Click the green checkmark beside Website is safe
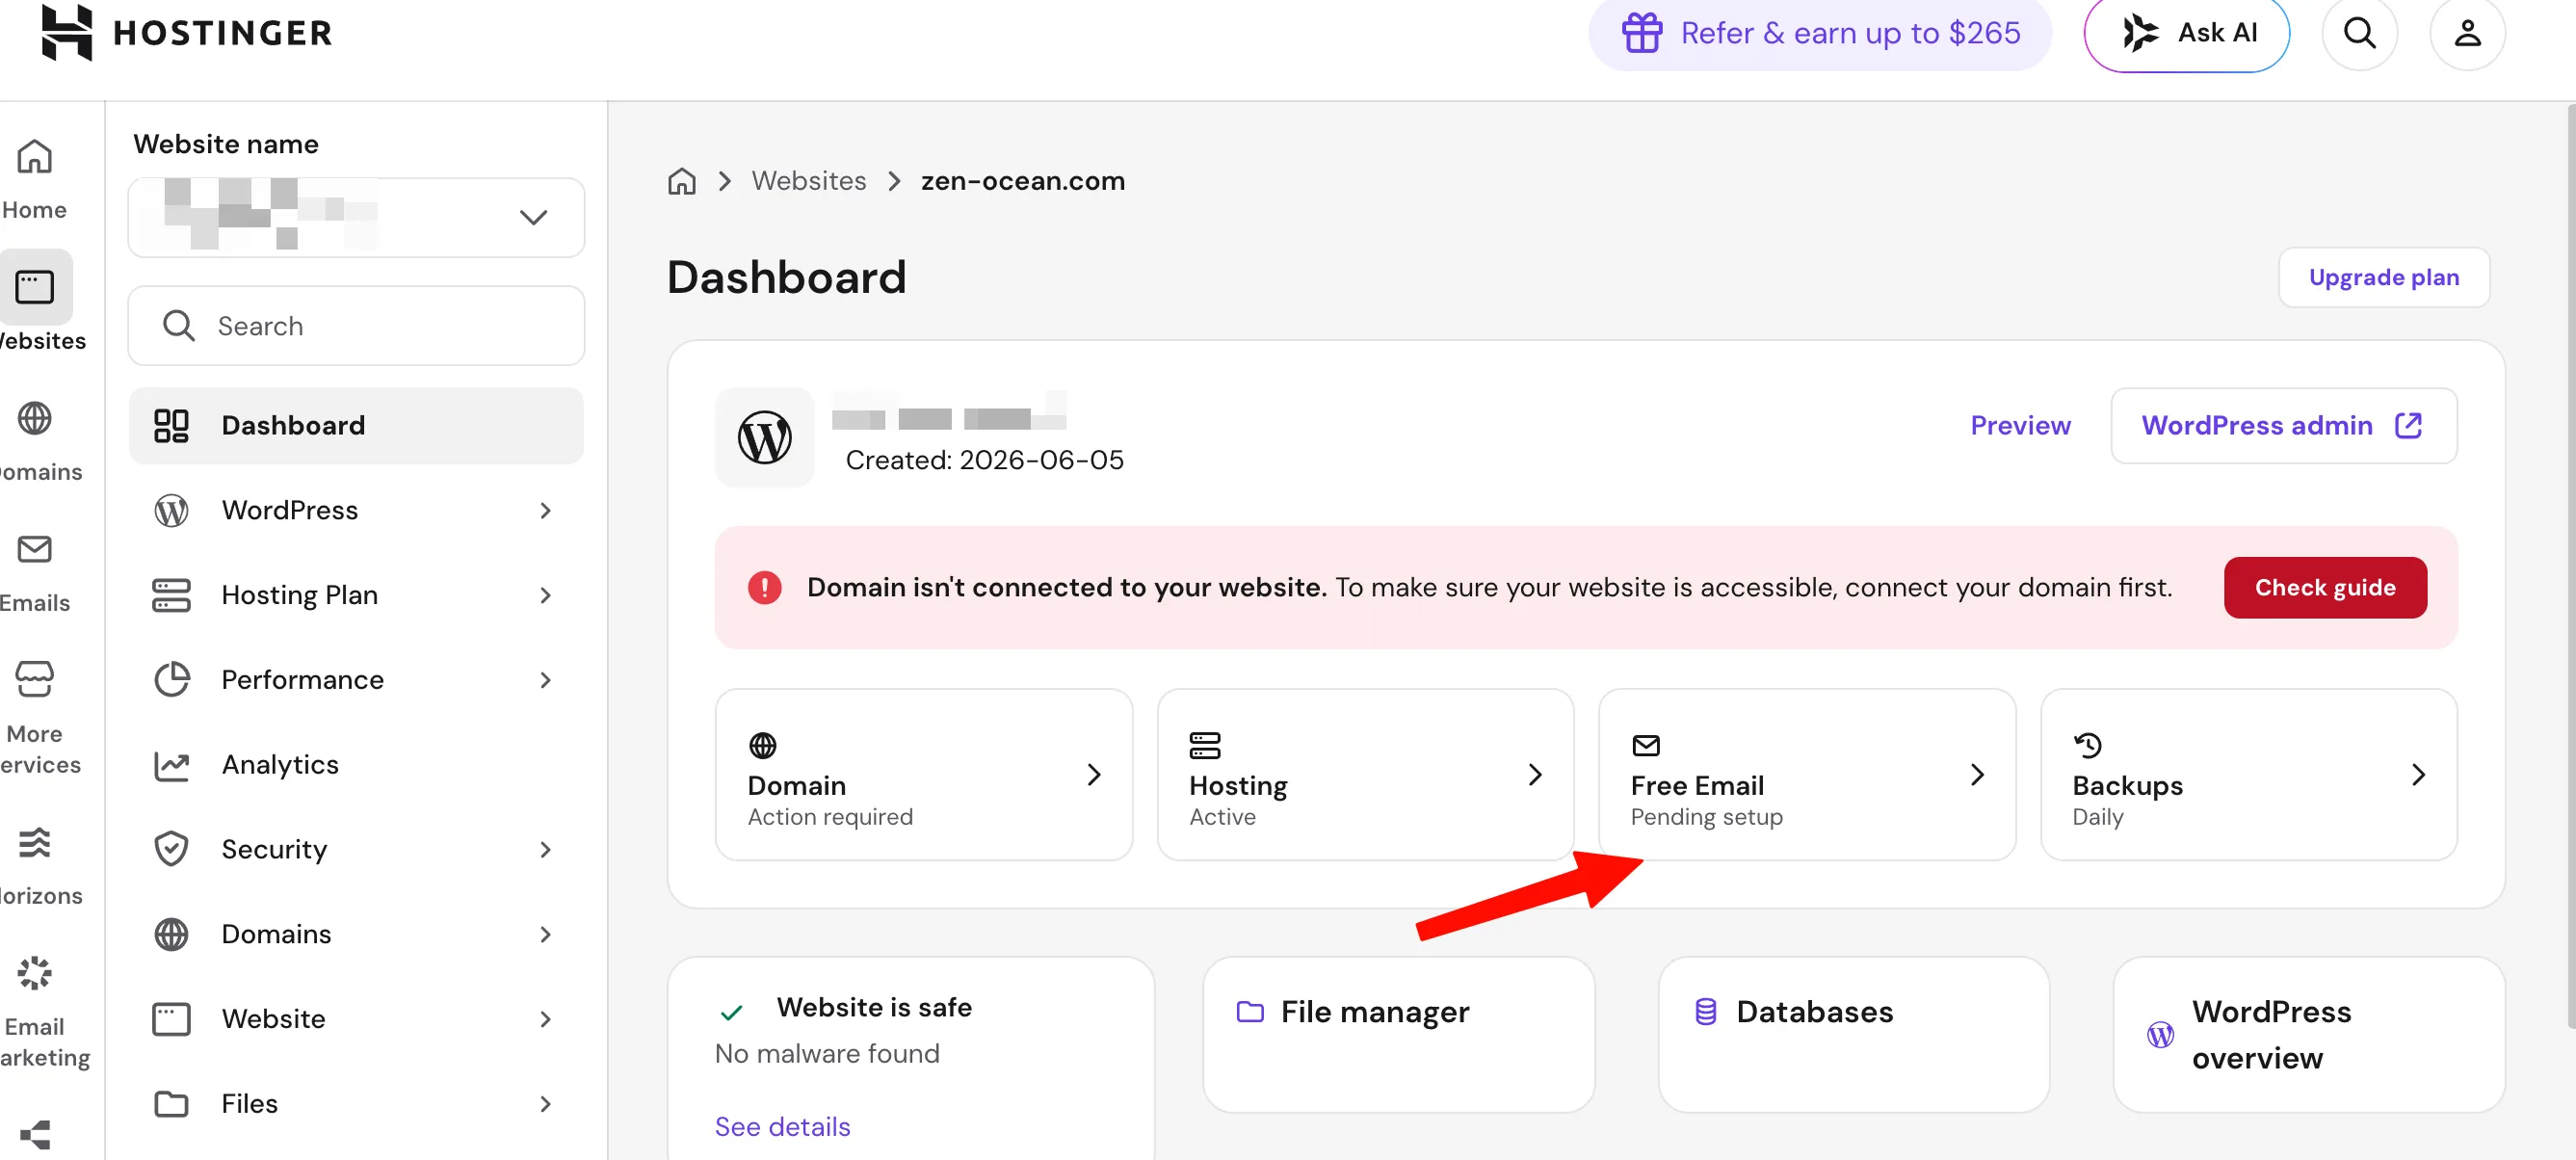The width and height of the screenshot is (2576, 1160). [731, 1012]
